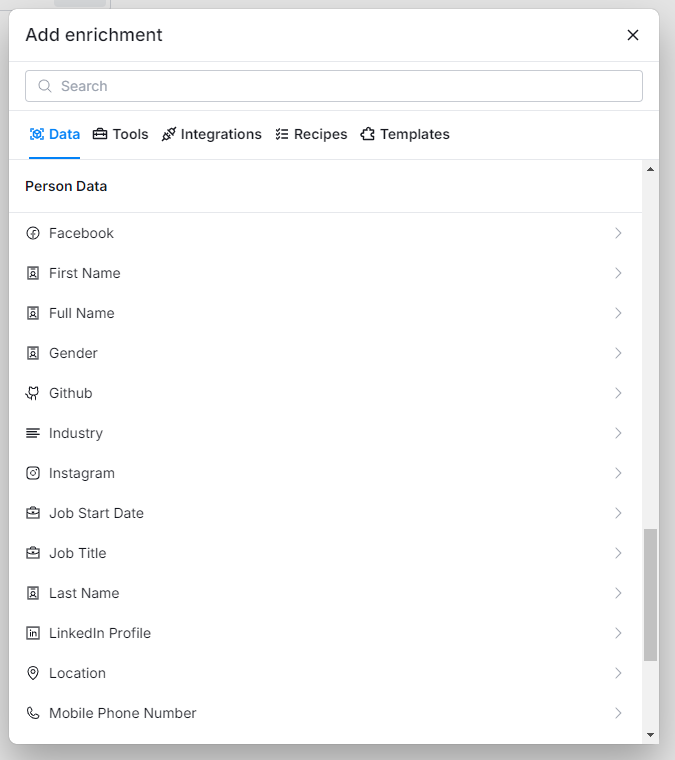
Task: Click the scrollbar up arrow
Action: click(x=650, y=169)
